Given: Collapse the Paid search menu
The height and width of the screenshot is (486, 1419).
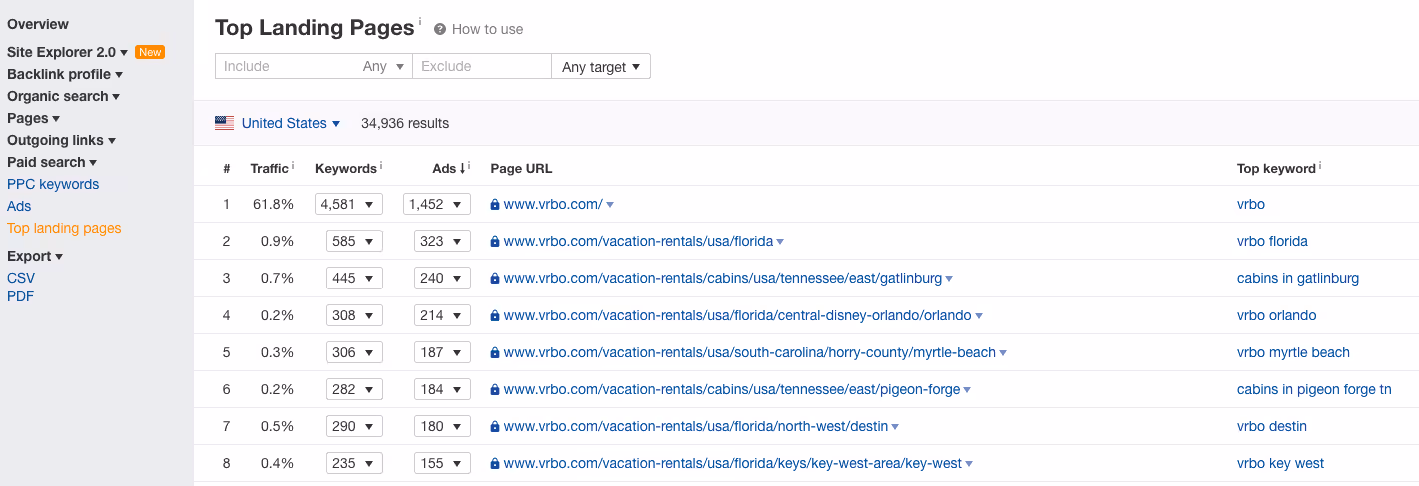Looking at the screenshot, I should (52, 162).
